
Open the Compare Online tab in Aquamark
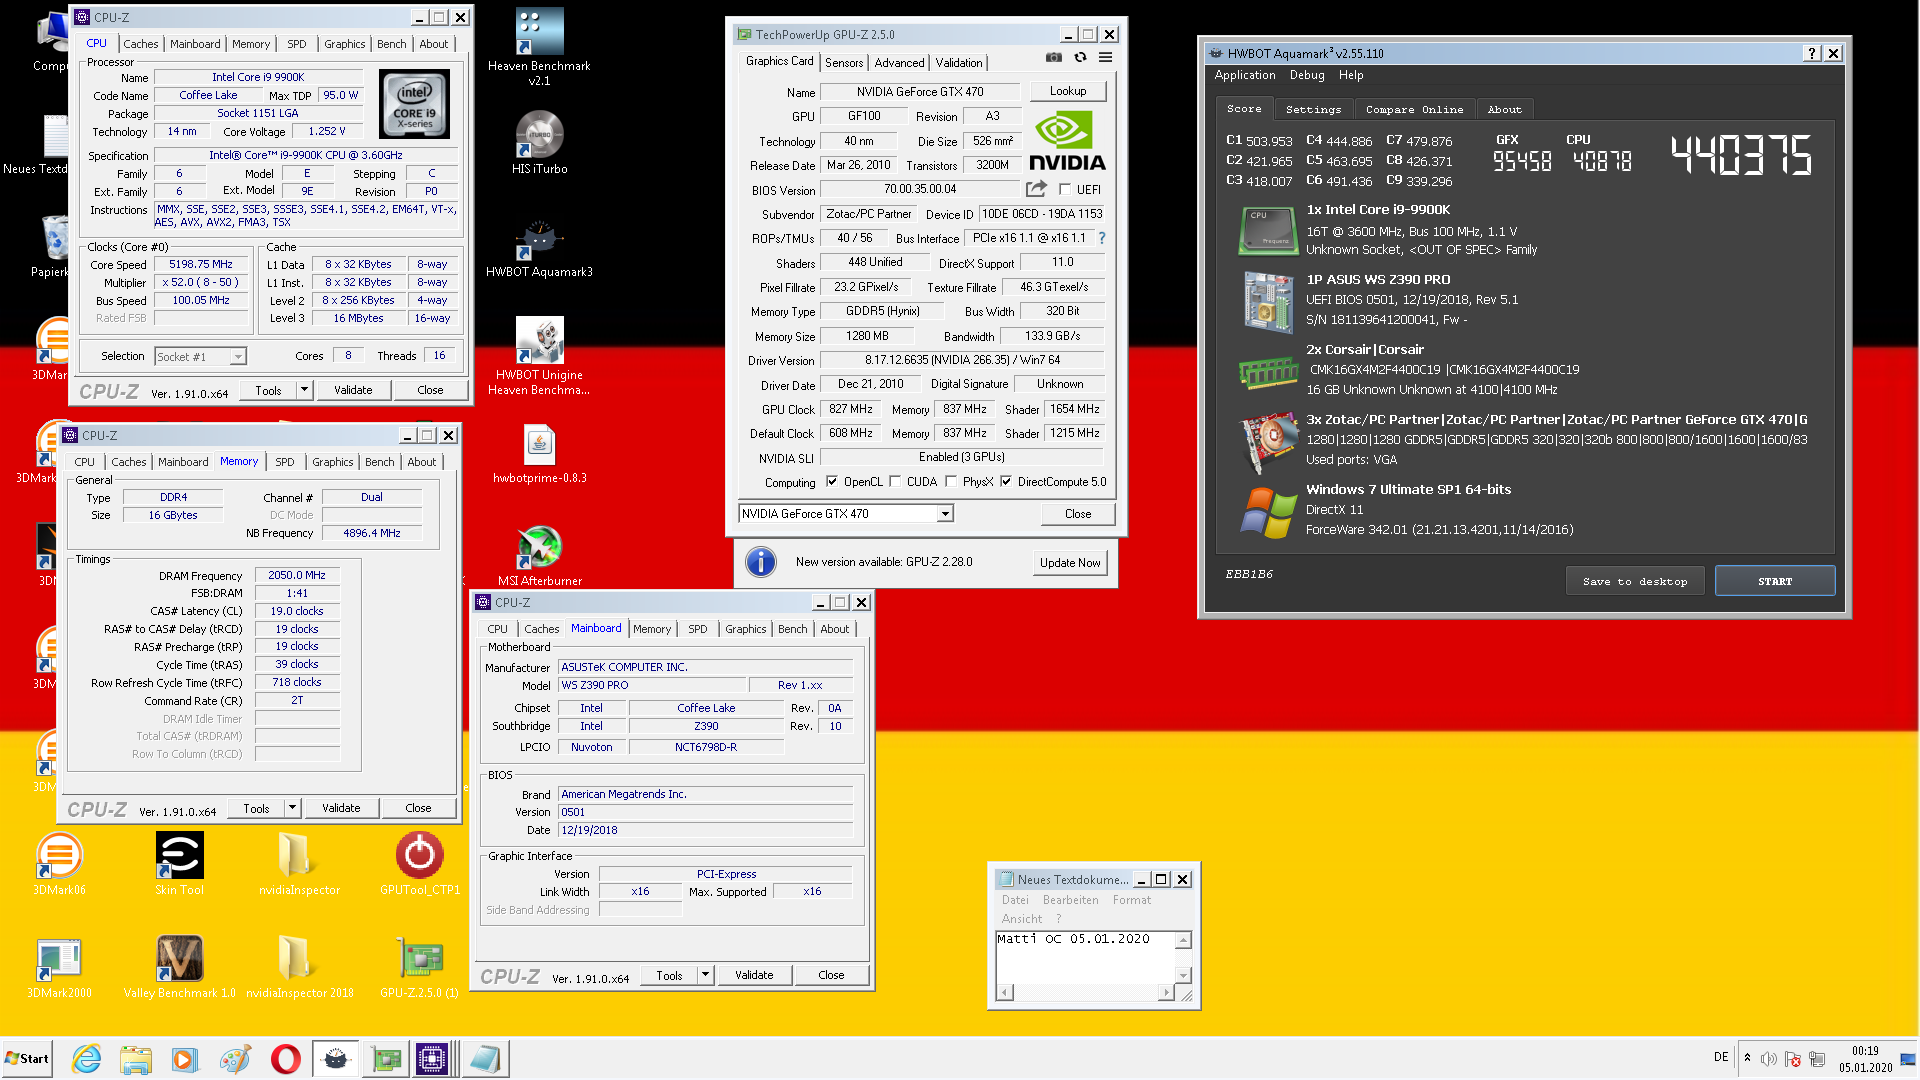(1414, 109)
